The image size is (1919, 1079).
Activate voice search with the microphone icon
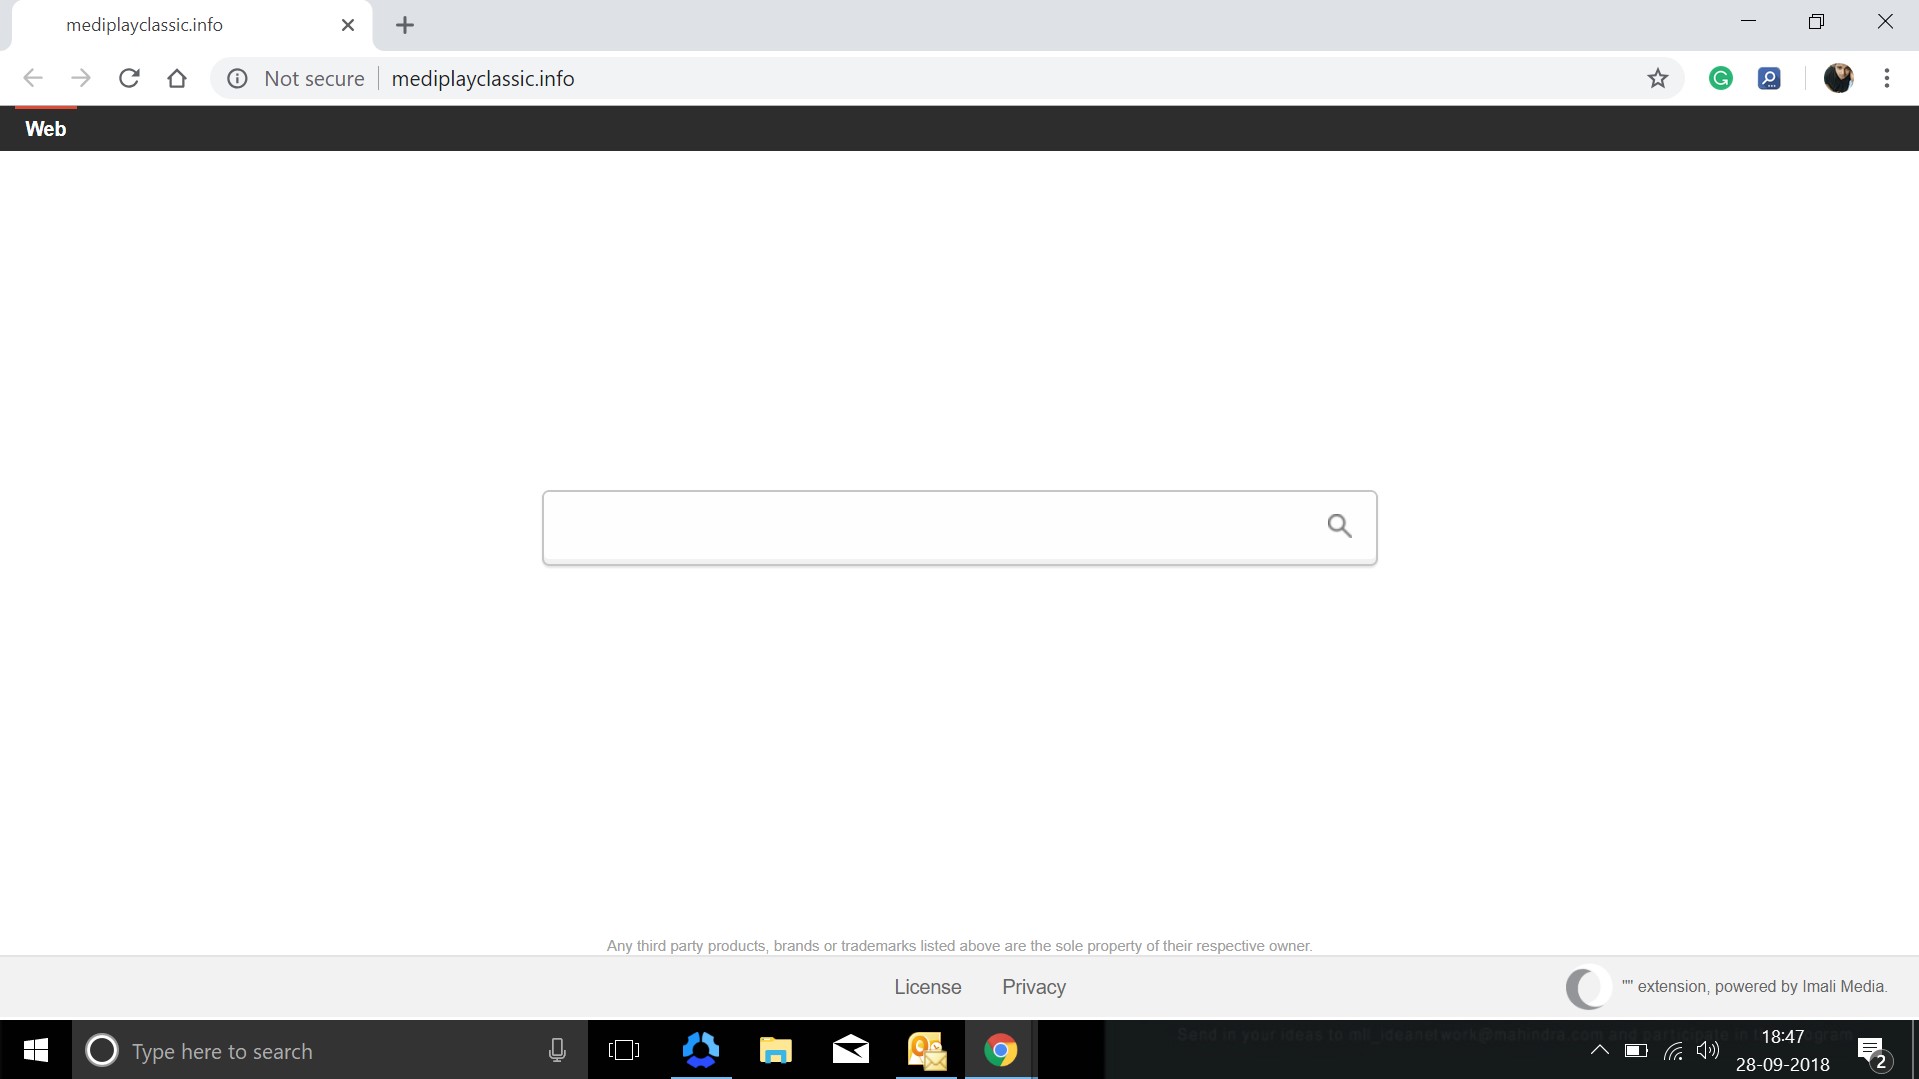(556, 1050)
